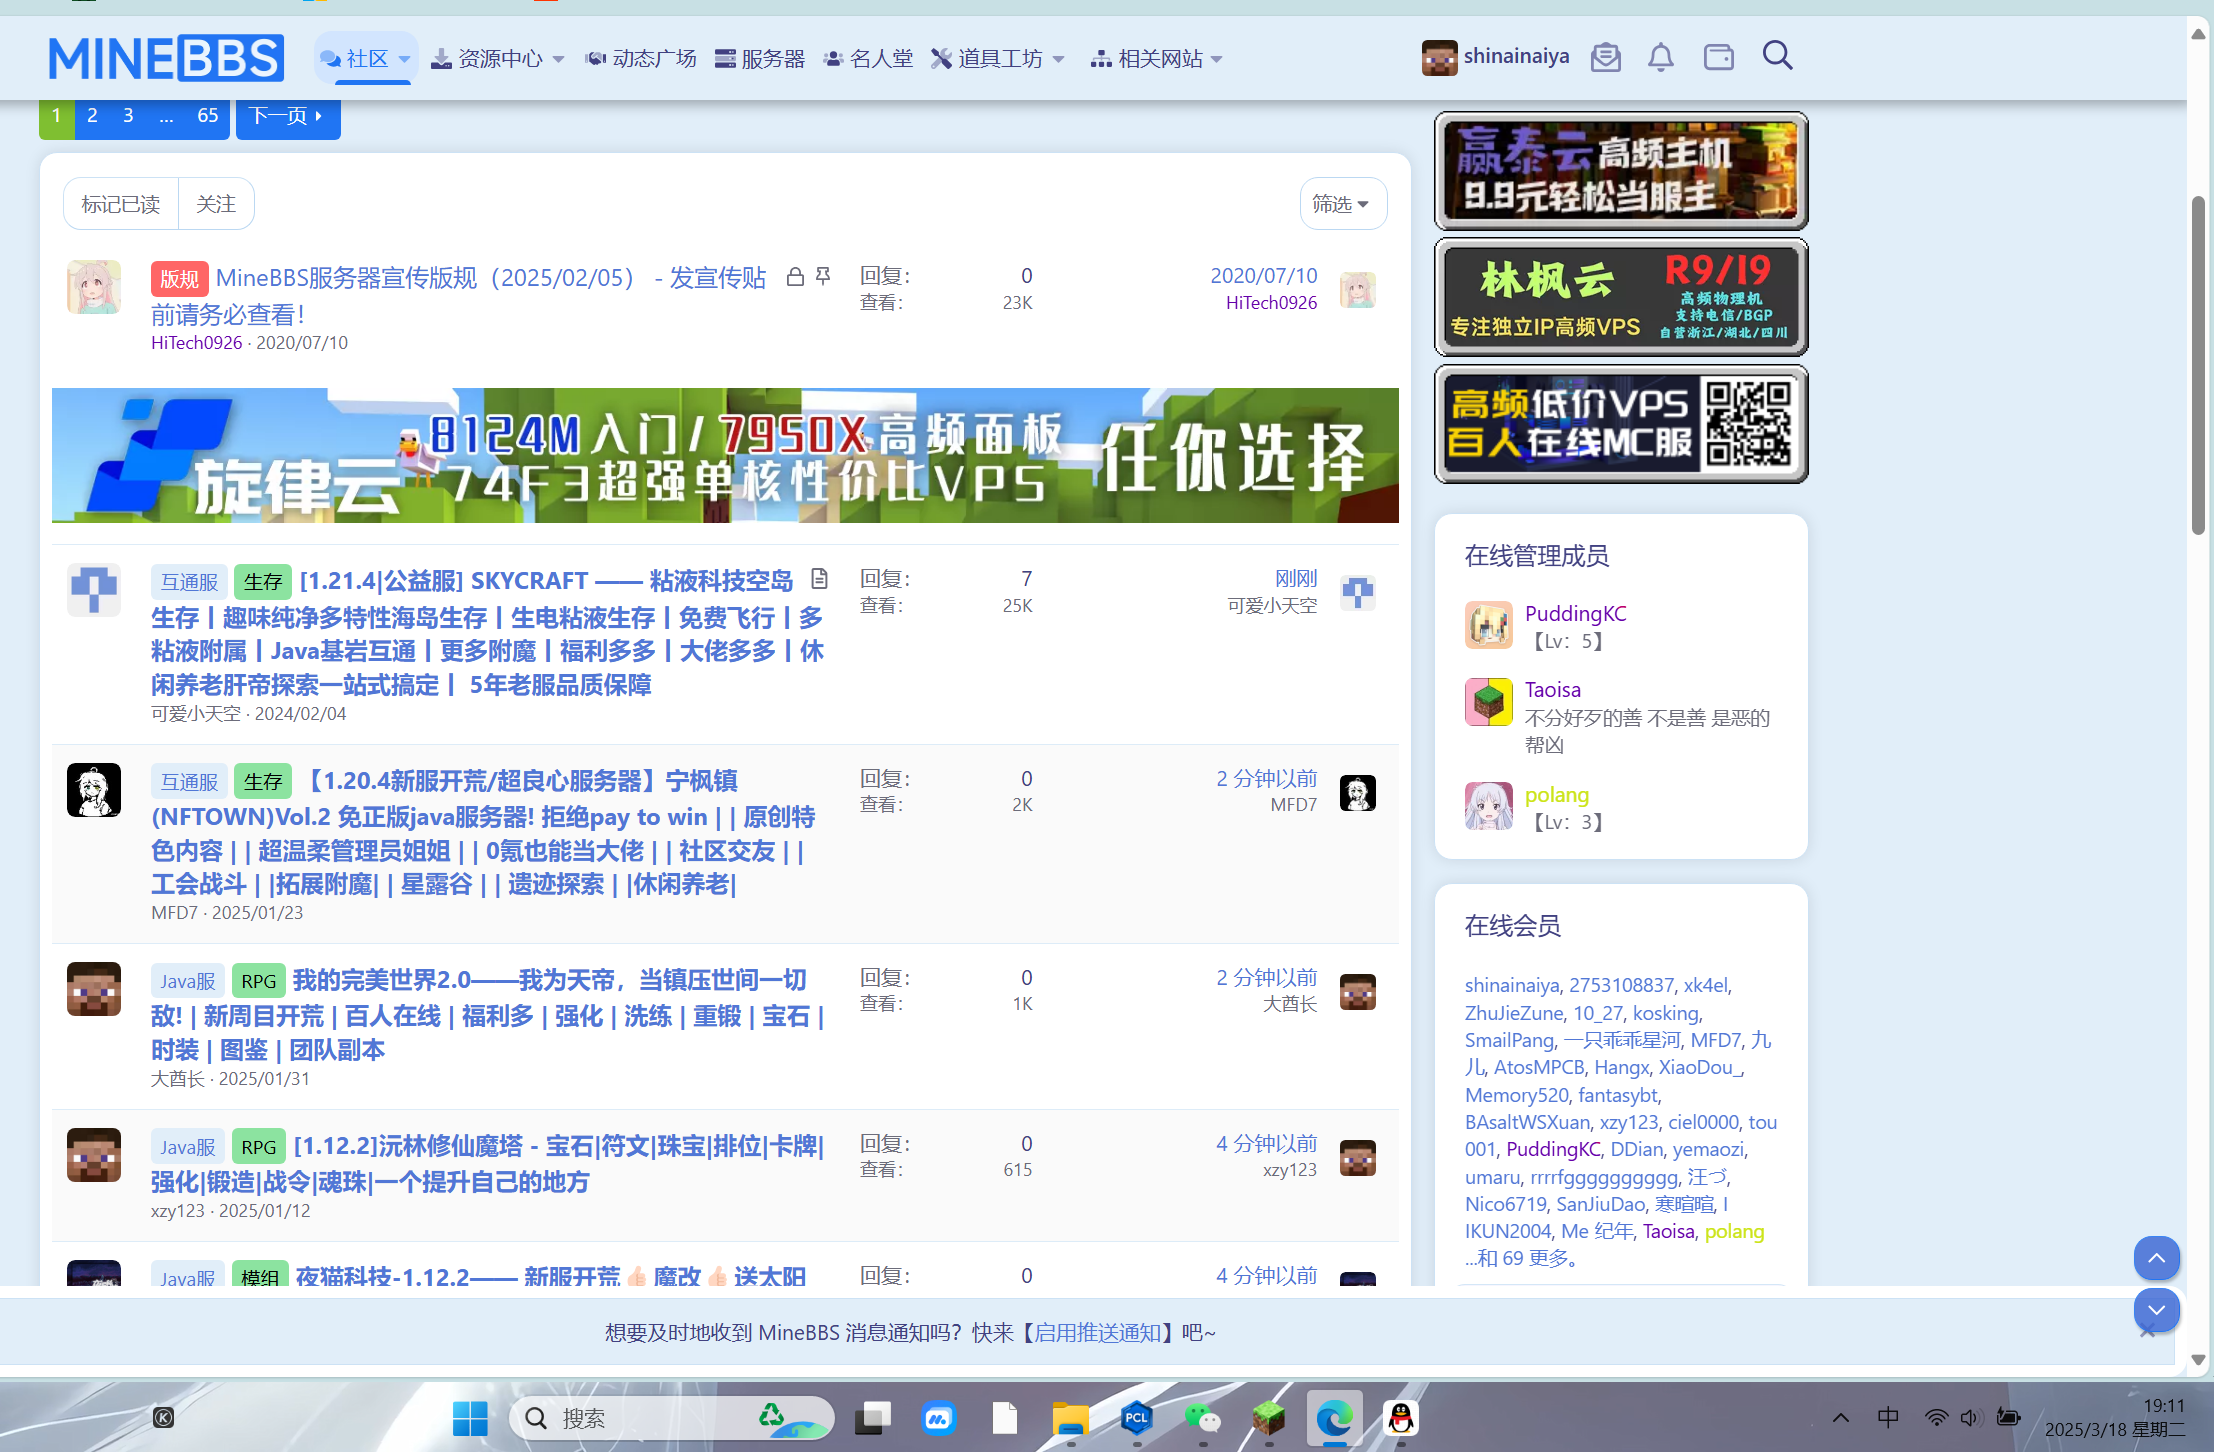The height and width of the screenshot is (1452, 2214).
Task: Open the inbox messages icon
Action: pyautogui.click(x=1605, y=57)
